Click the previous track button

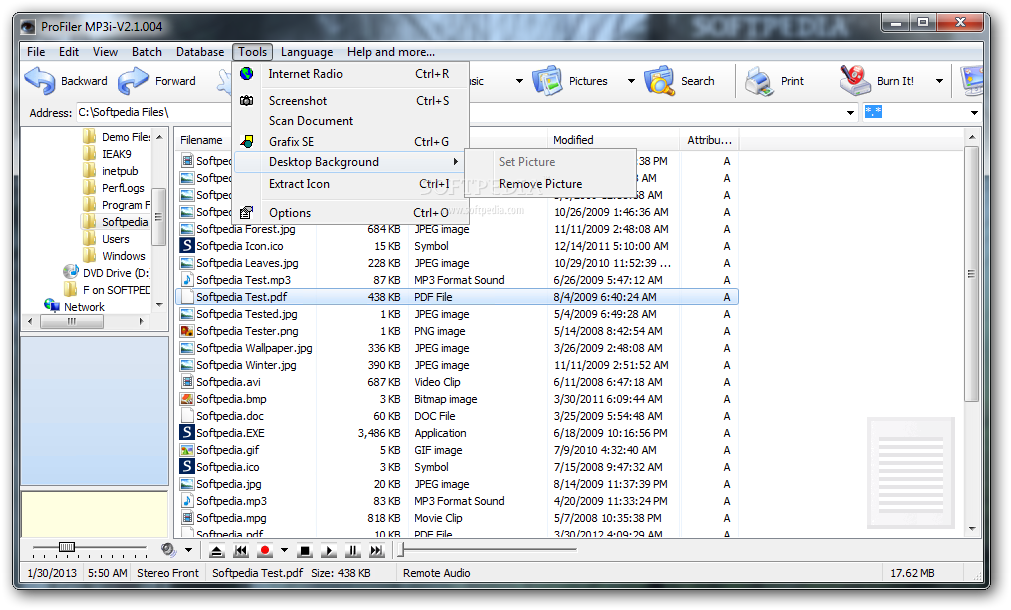240,551
